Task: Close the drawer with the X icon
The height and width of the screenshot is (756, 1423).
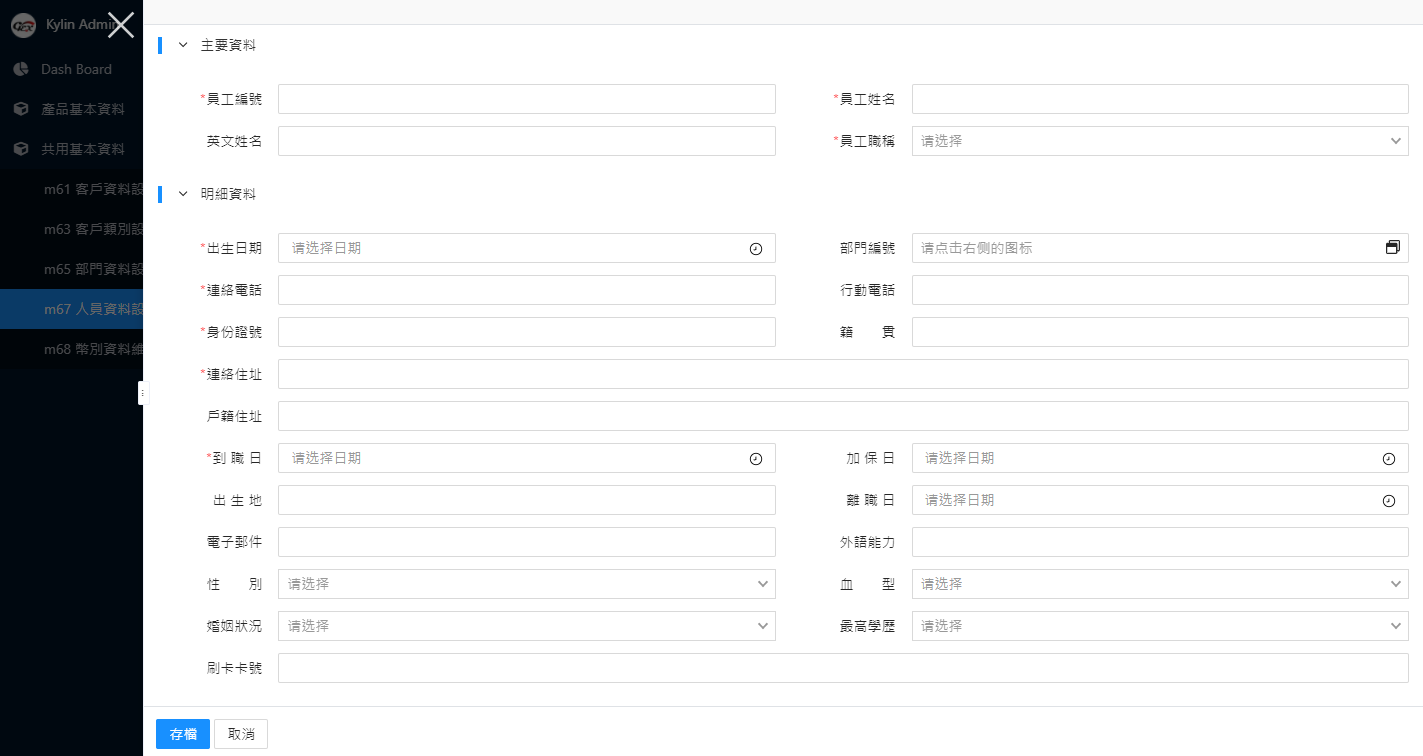Action: click(121, 25)
